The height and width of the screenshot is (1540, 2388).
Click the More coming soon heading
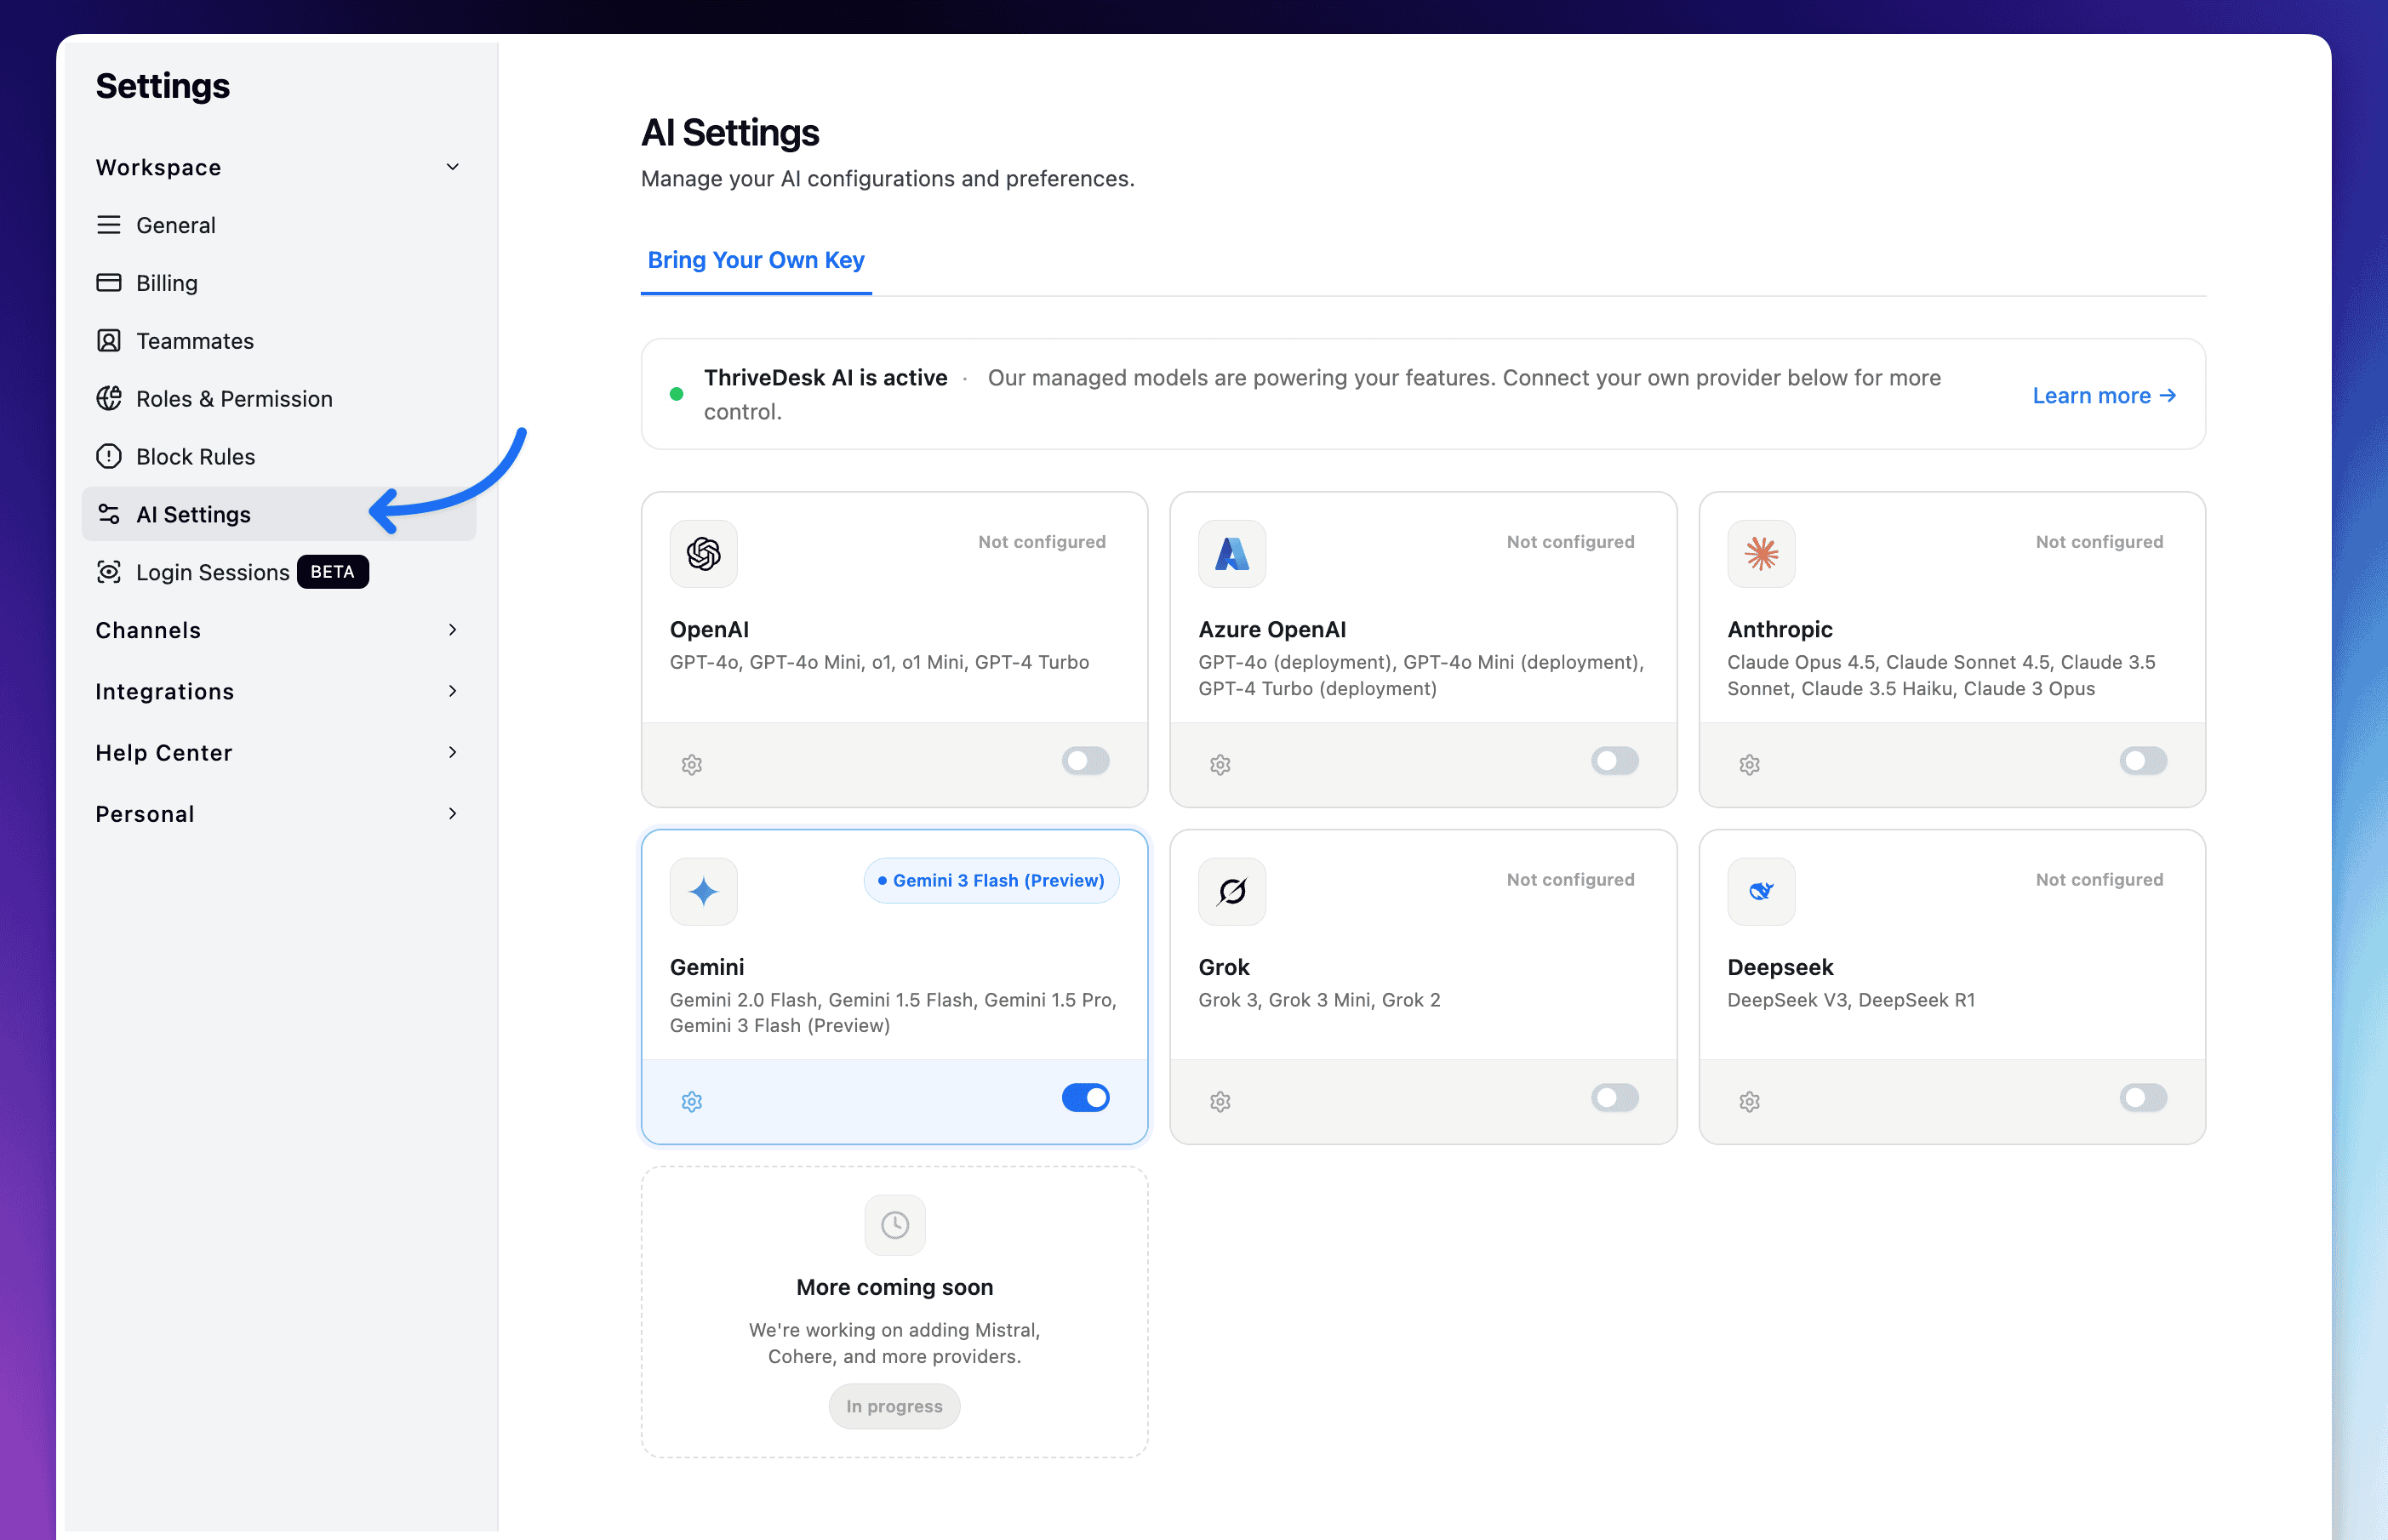coord(895,1287)
